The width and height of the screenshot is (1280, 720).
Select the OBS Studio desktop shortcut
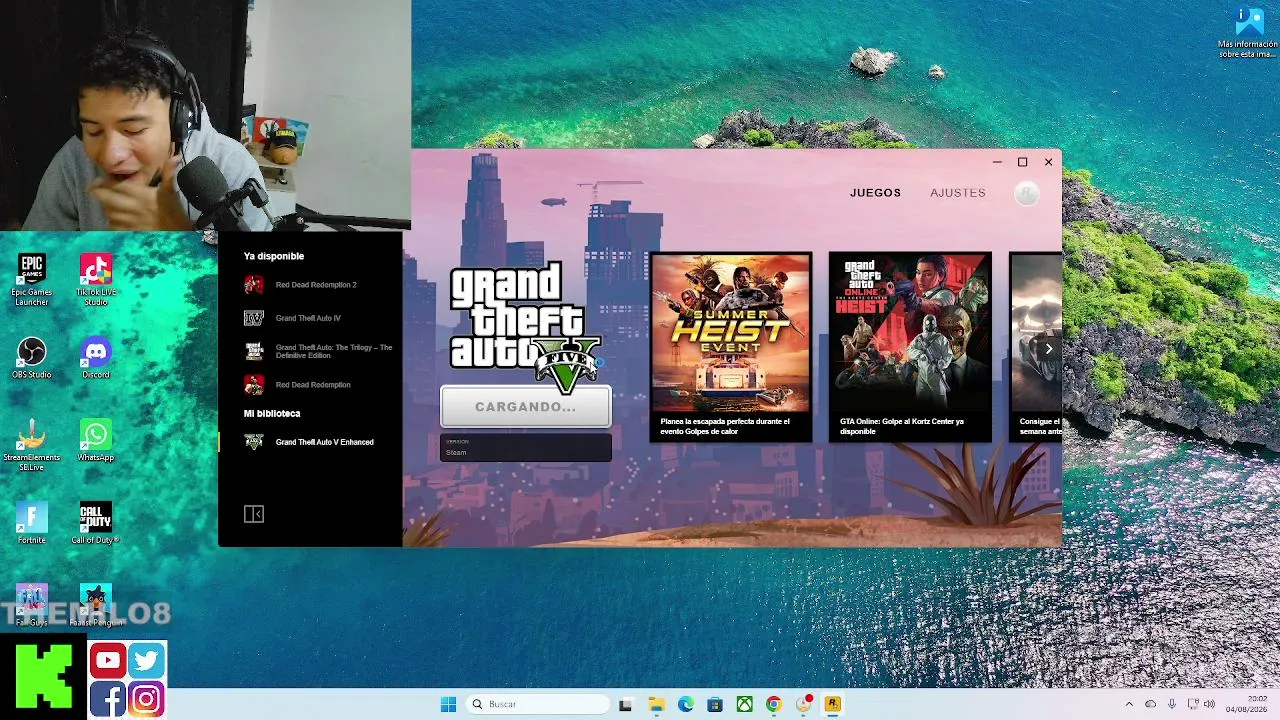point(32,358)
